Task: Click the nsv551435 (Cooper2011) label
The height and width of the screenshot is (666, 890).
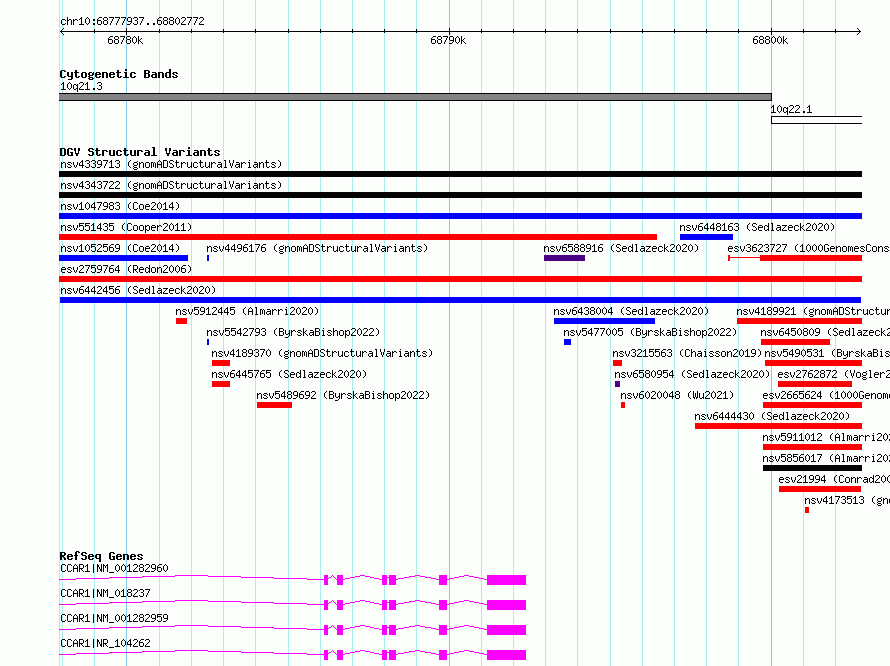Action: 126,227
